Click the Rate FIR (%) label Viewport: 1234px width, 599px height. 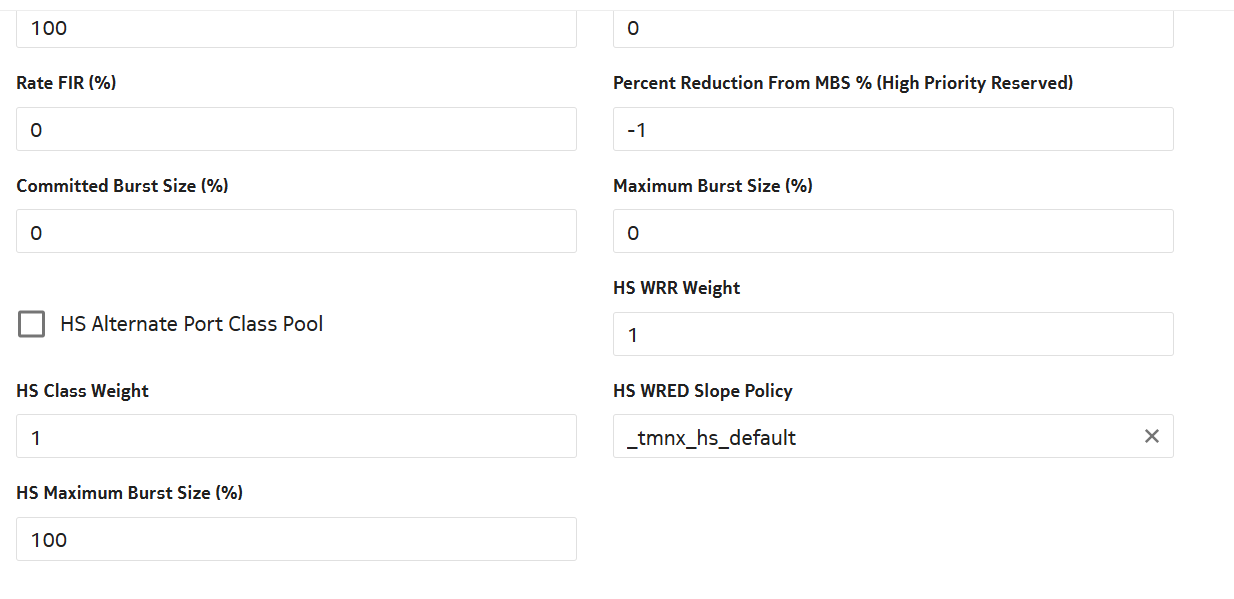(66, 83)
